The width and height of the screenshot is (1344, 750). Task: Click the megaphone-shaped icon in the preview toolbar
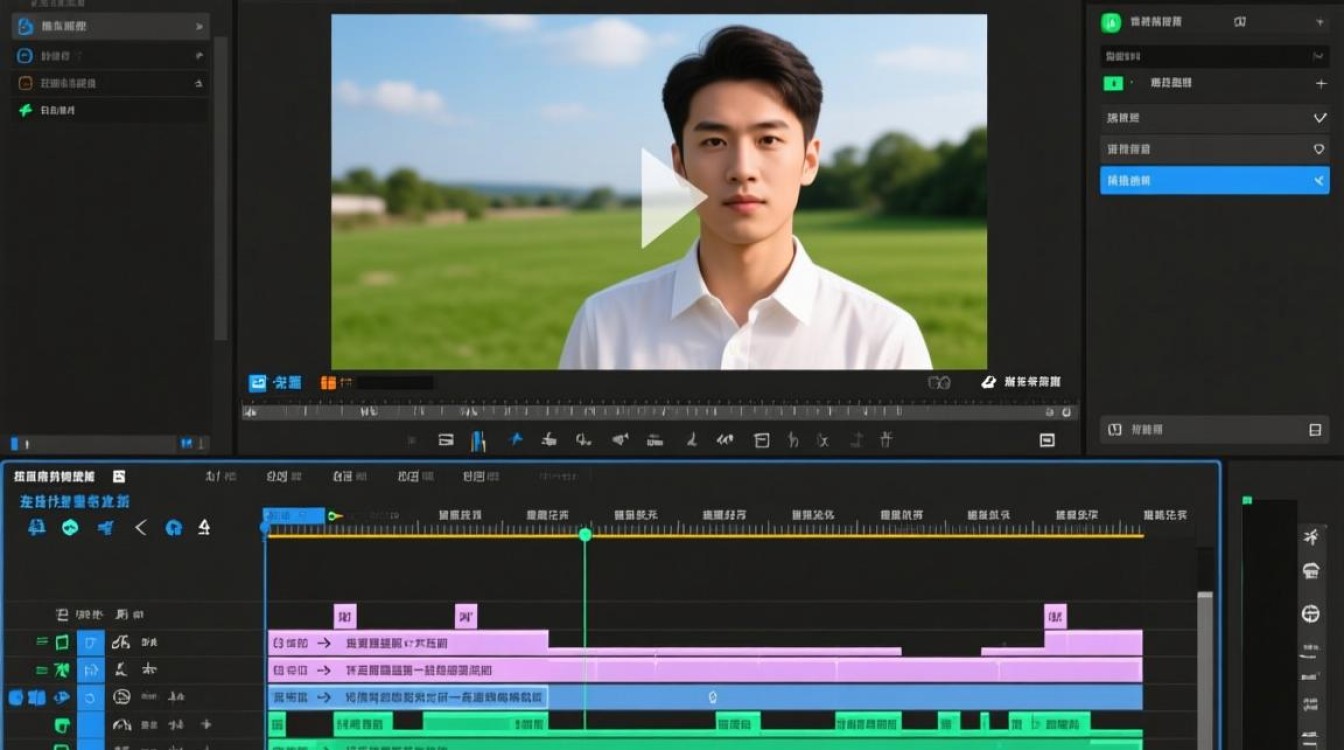pyautogui.click(x=620, y=439)
